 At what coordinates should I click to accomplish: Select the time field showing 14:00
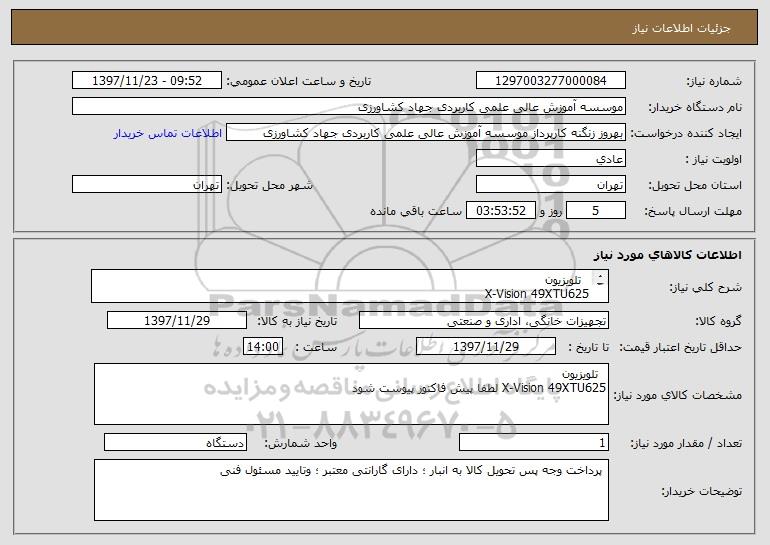pyautogui.click(x=263, y=347)
